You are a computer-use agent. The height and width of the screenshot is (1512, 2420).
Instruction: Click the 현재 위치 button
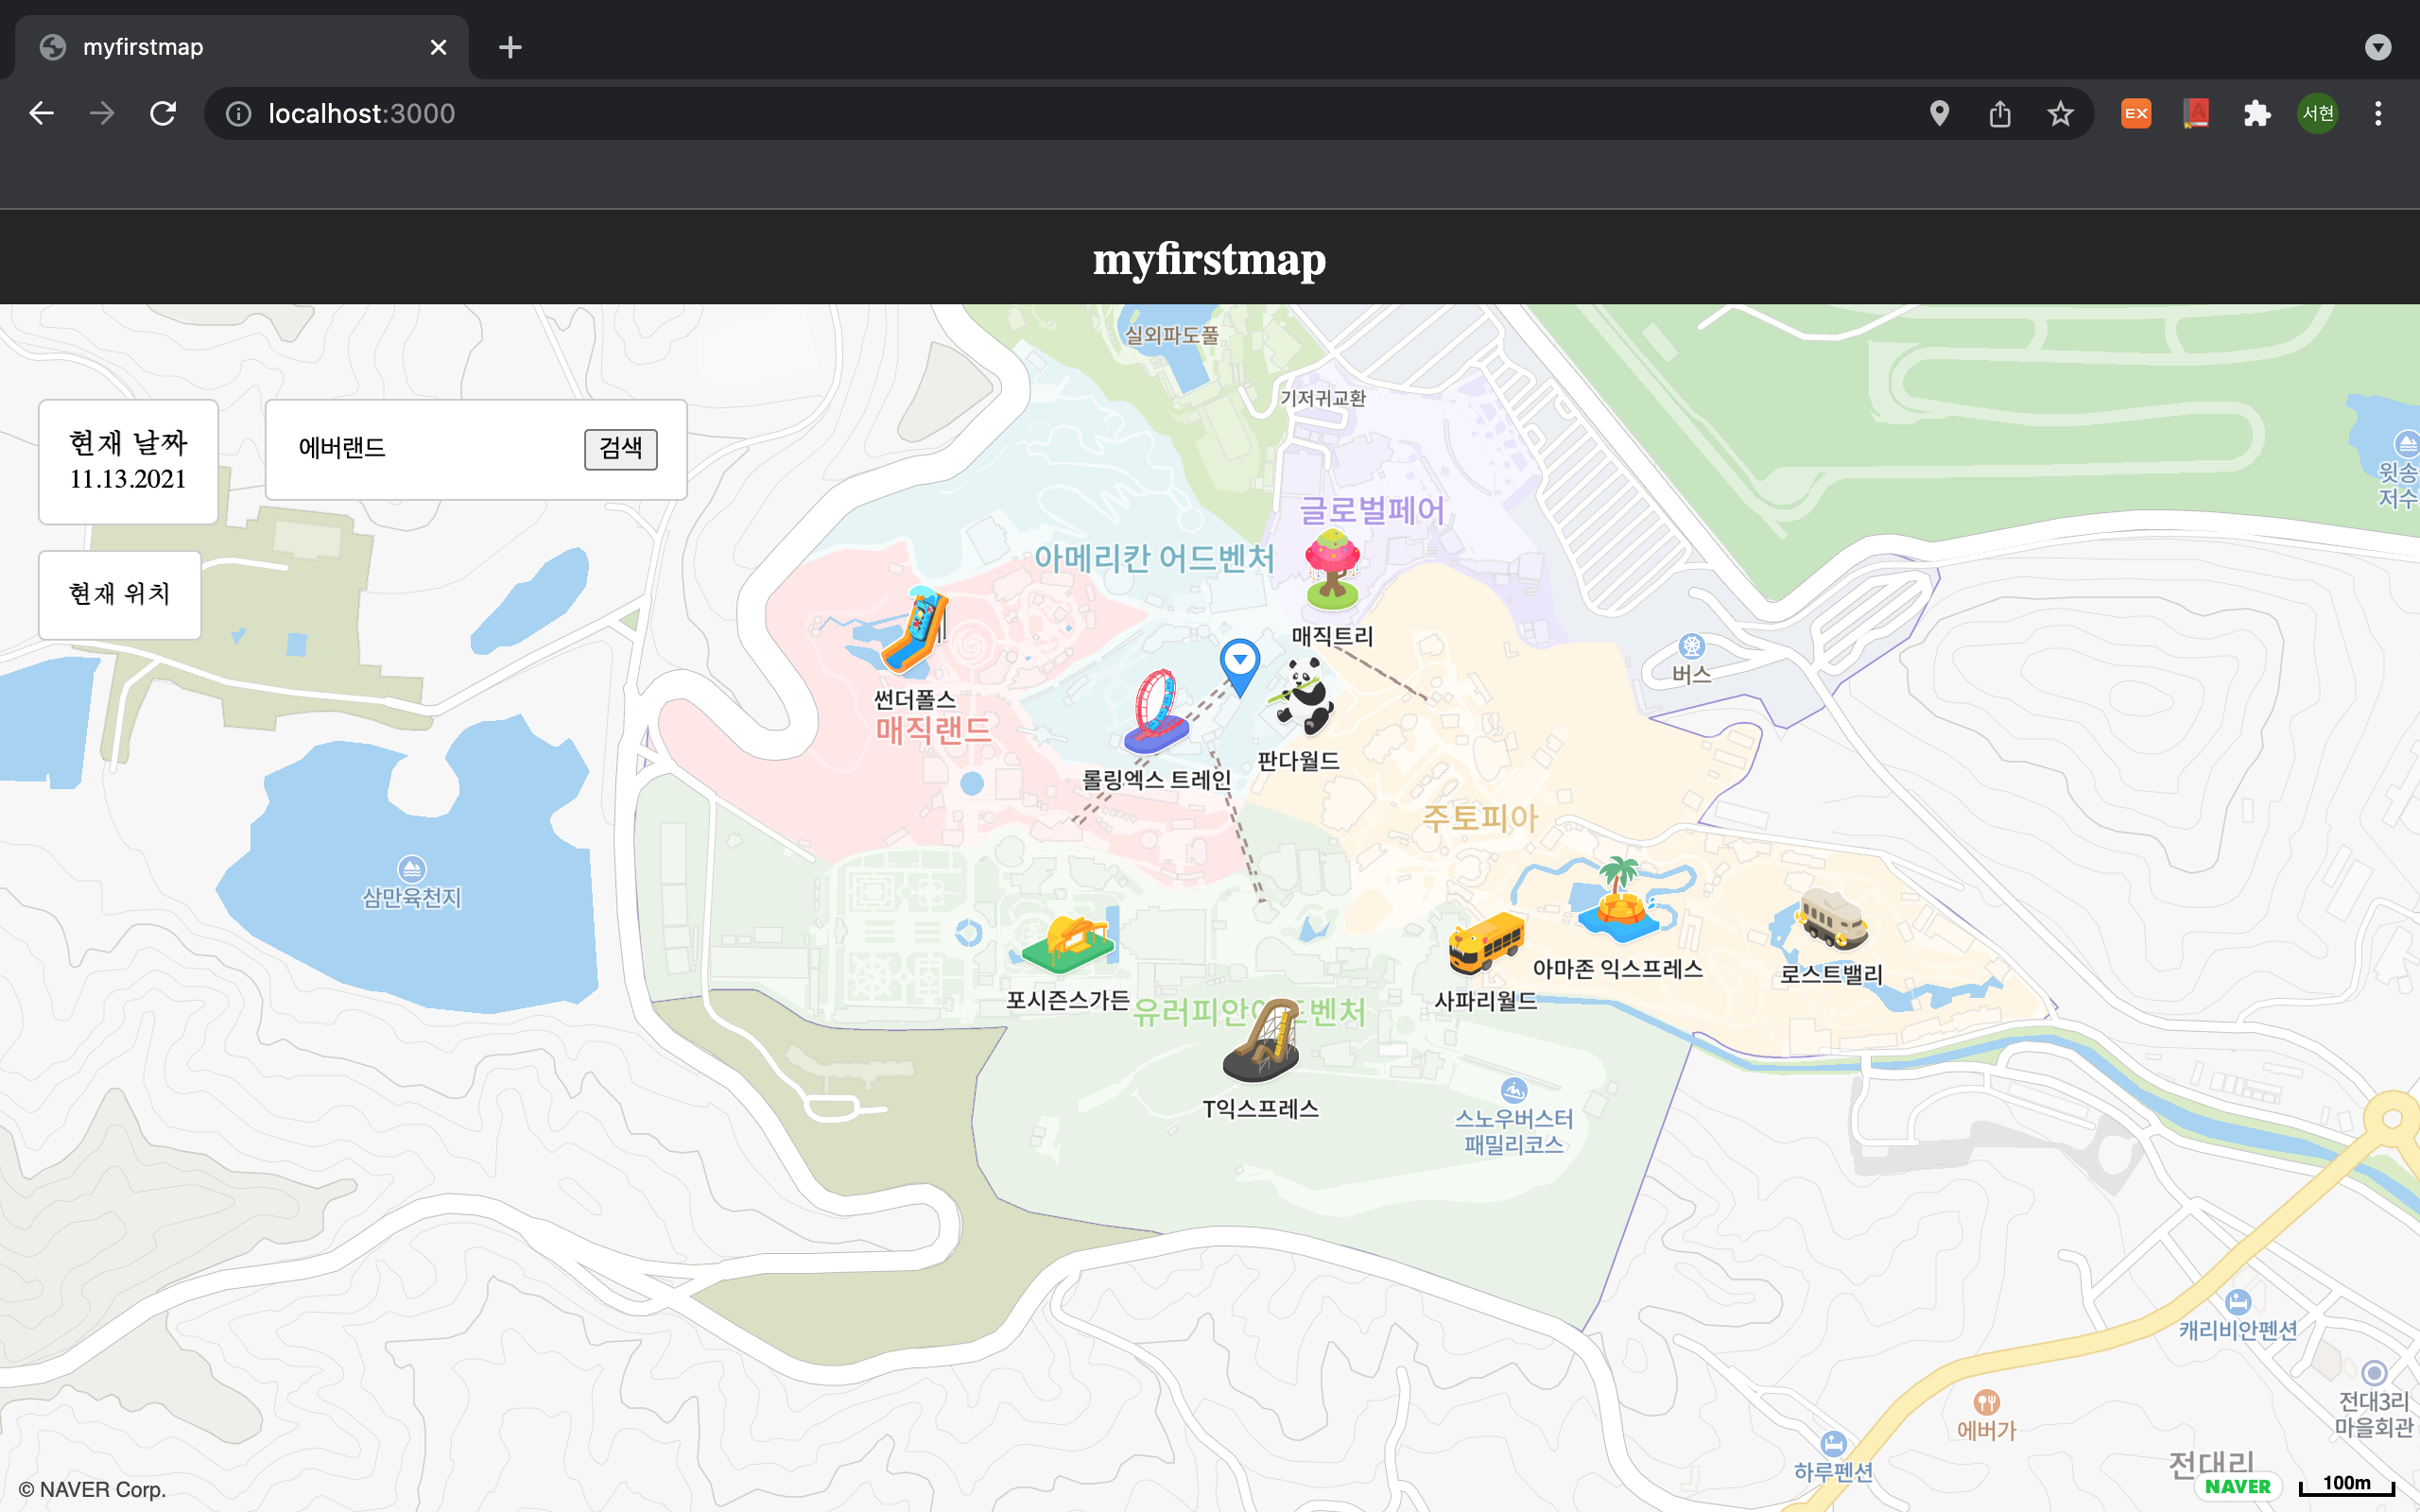click(120, 595)
